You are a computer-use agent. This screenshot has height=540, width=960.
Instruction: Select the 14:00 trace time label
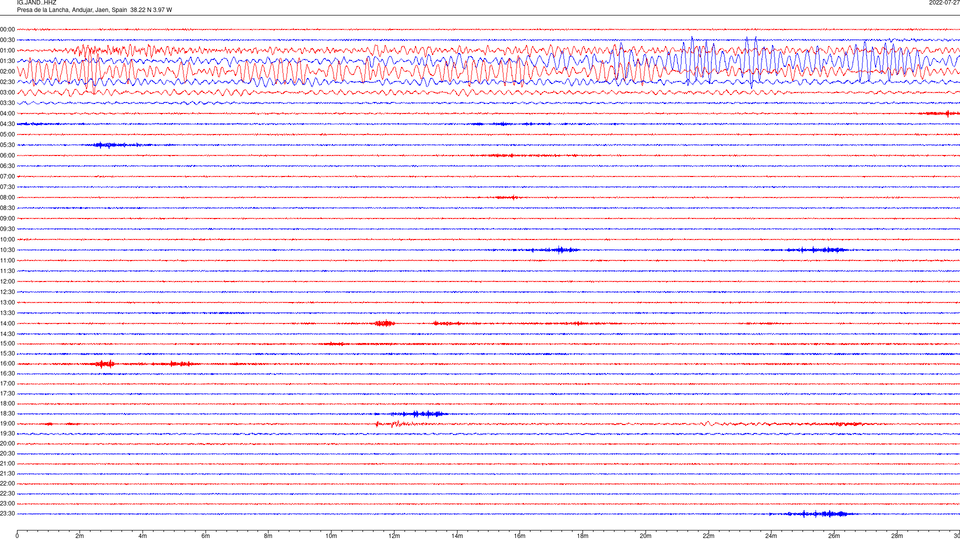point(7,323)
